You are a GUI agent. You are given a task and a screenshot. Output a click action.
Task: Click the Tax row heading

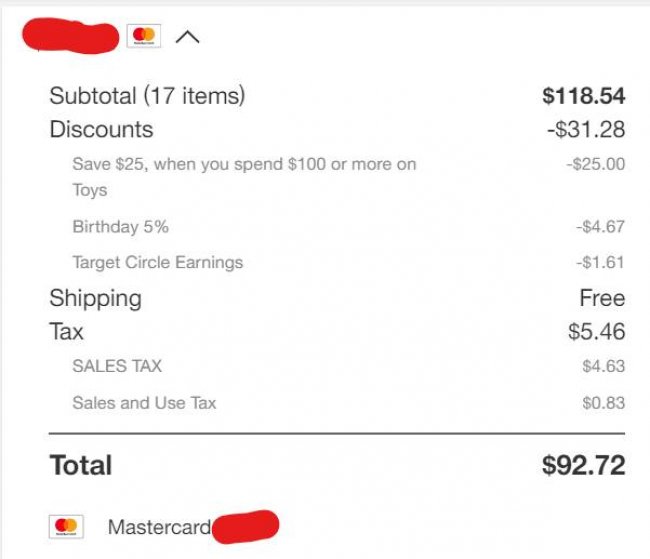pos(66,331)
